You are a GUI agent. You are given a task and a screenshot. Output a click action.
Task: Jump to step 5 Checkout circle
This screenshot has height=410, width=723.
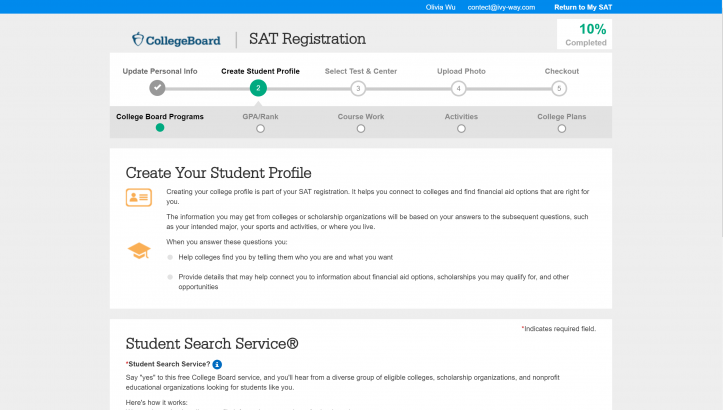coord(559,88)
